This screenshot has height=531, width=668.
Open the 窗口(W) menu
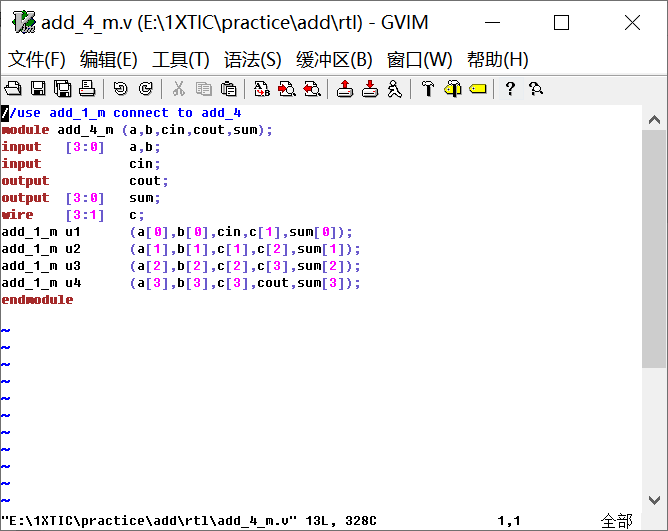pos(420,60)
